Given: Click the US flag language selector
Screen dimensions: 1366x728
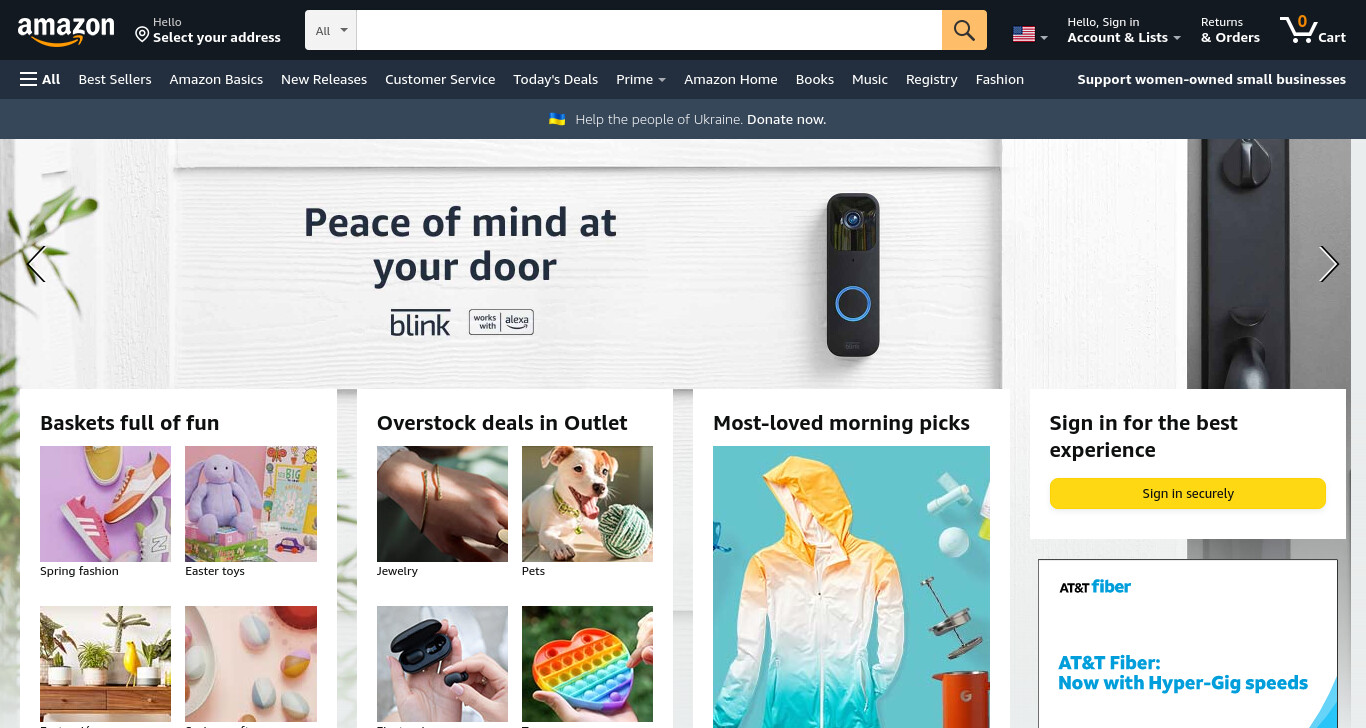Looking at the screenshot, I should tap(1030, 35).
